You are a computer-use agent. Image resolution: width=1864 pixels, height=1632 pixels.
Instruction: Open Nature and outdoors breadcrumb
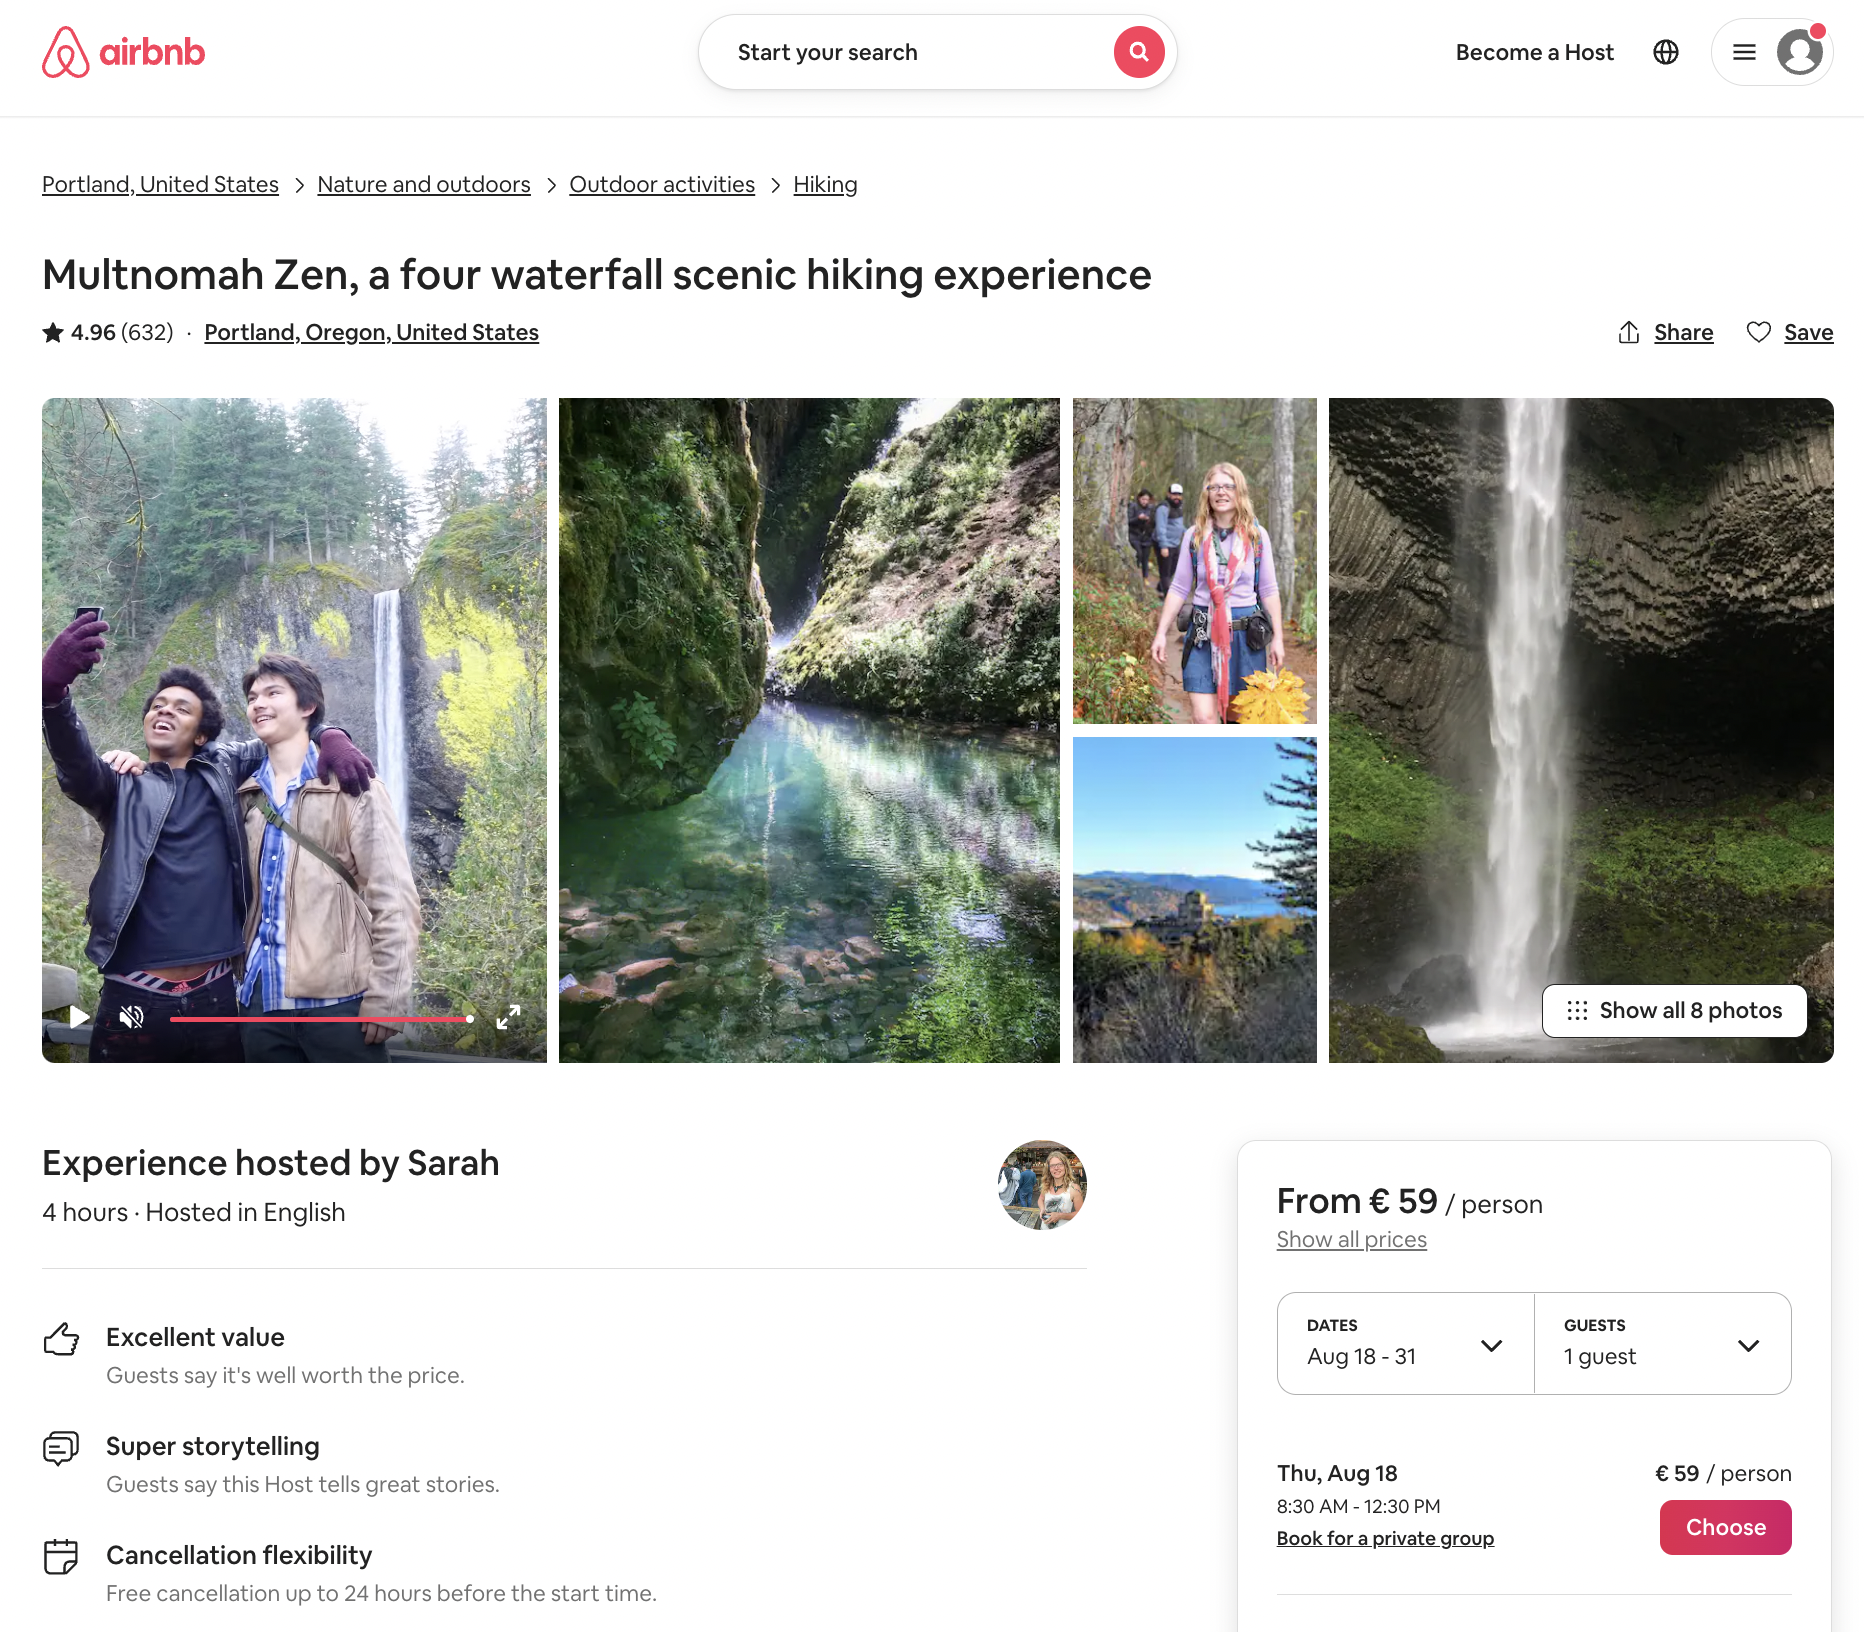(x=424, y=184)
